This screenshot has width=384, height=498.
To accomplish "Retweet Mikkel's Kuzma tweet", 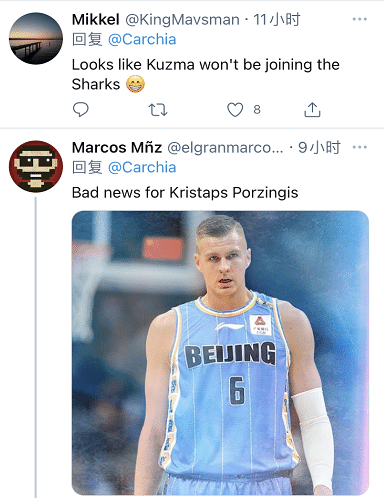I will (x=158, y=110).
